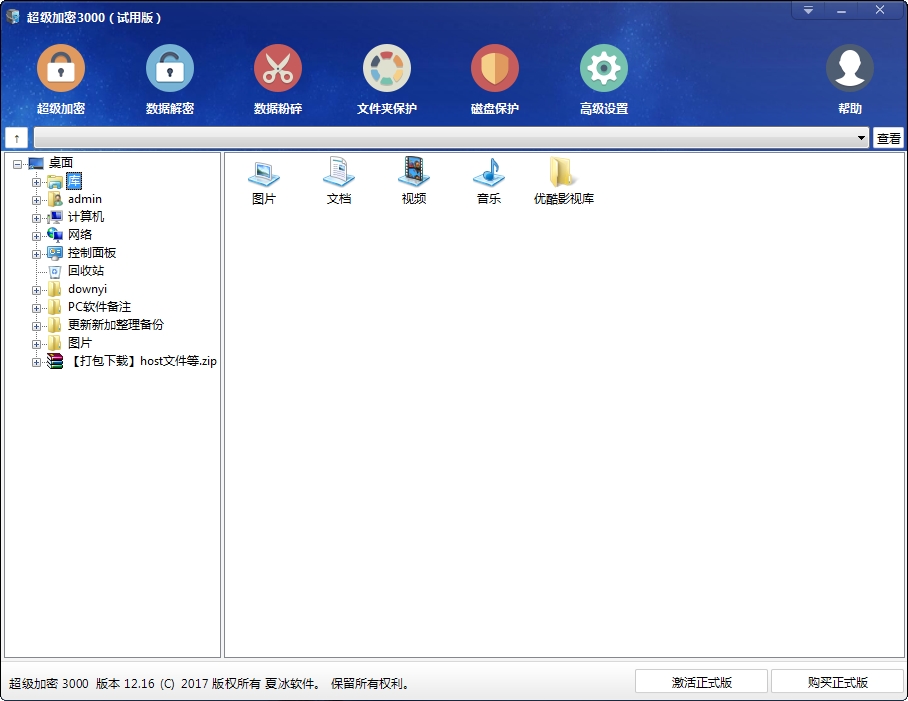
Task: Expand the admin node in the tree
Action: [x=36, y=199]
